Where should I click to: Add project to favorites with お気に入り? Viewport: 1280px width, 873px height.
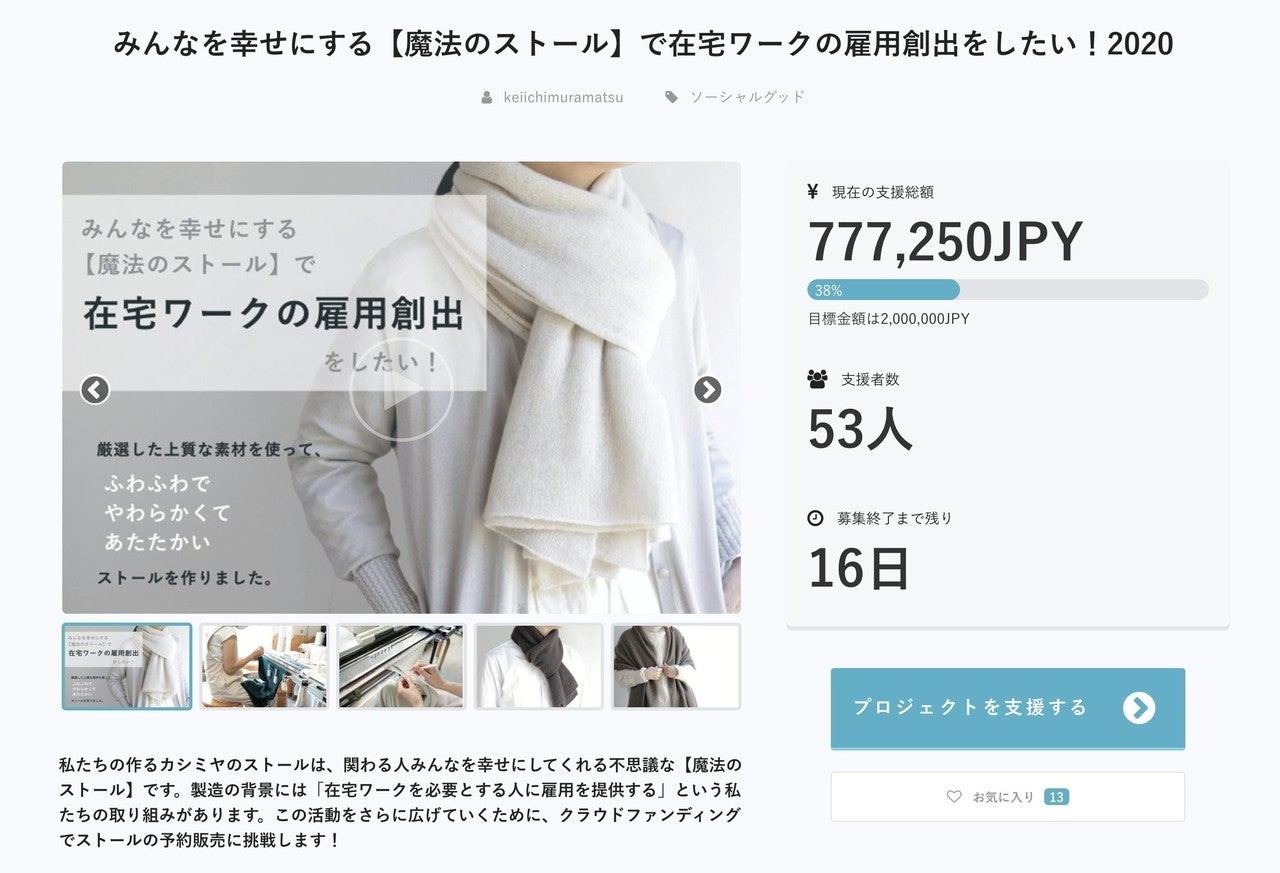[x=1008, y=797]
